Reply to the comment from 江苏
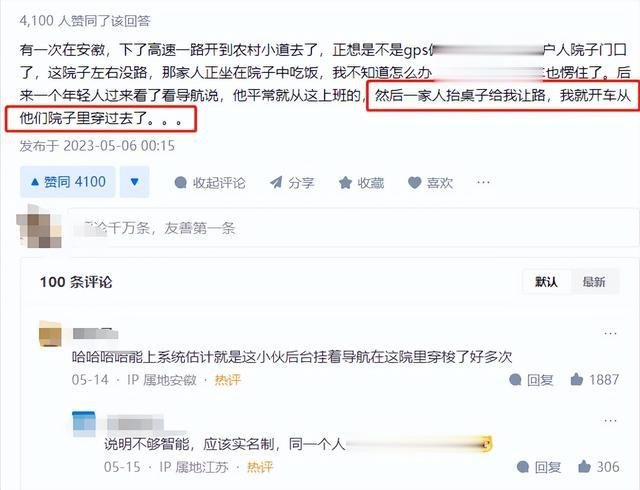 coord(539,467)
